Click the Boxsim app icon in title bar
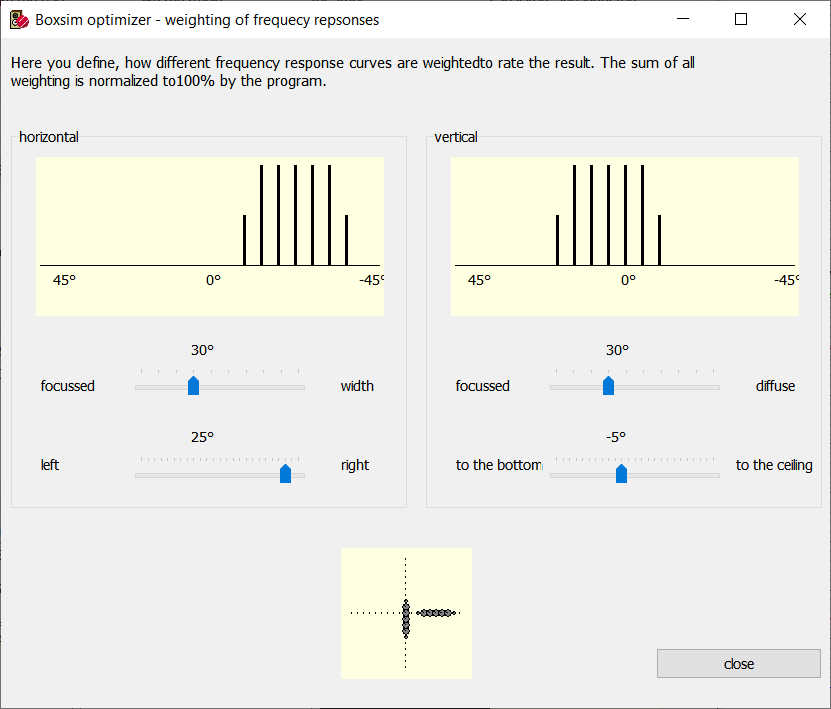The width and height of the screenshot is (831, 709). [18, 19]
